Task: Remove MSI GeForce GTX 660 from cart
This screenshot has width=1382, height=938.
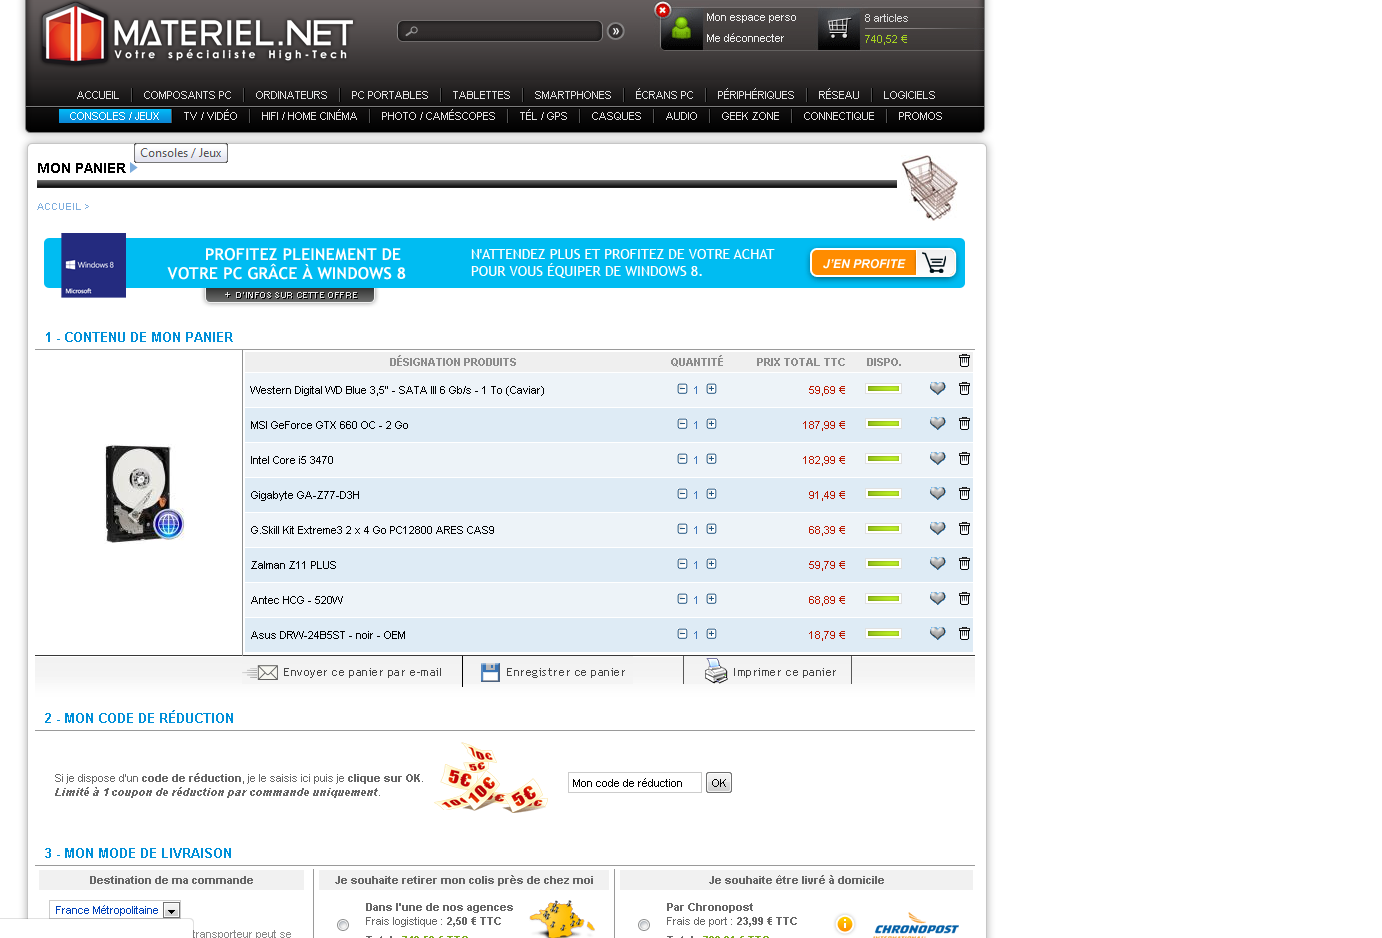Action: pyautogui.click(x=964, y=424)
